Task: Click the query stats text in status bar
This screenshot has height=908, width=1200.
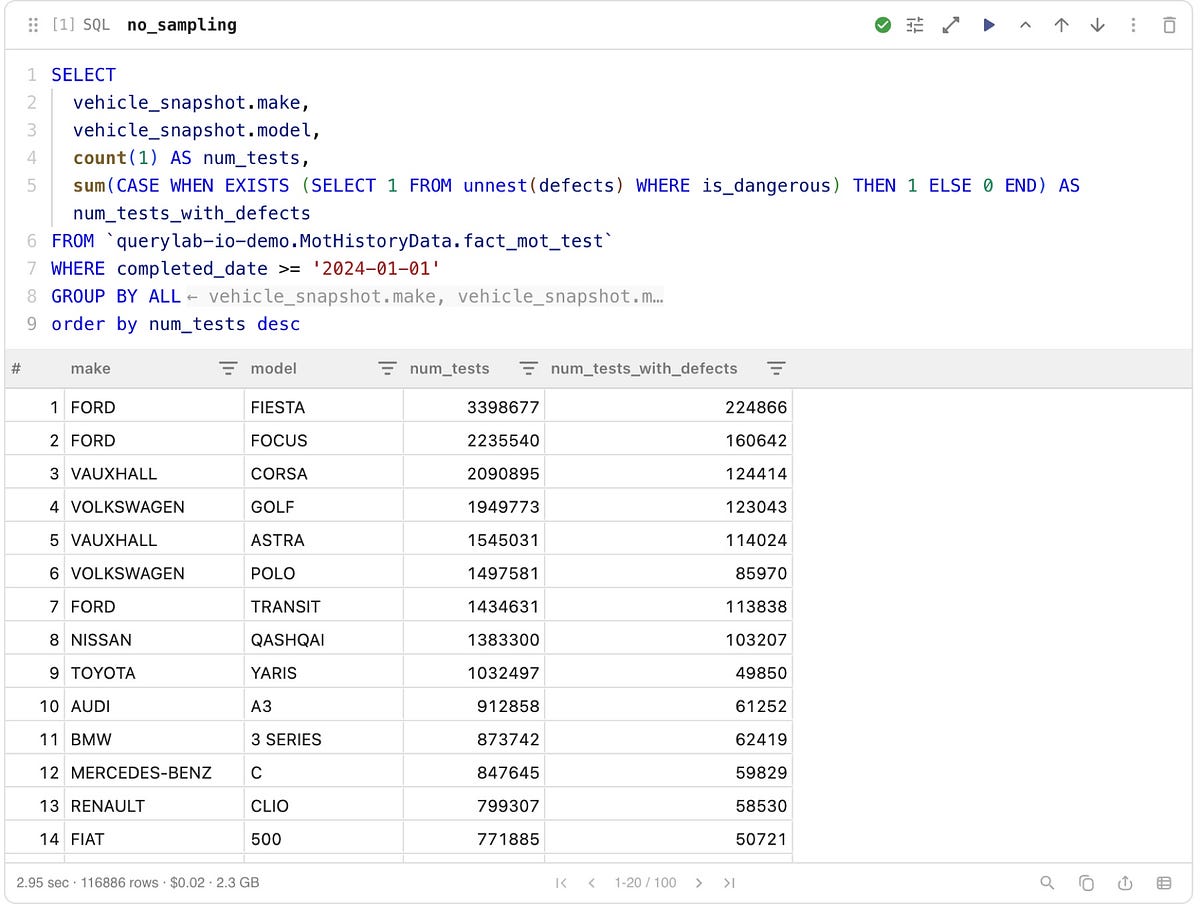Action: pyautogui.click(x=139, y=883)
